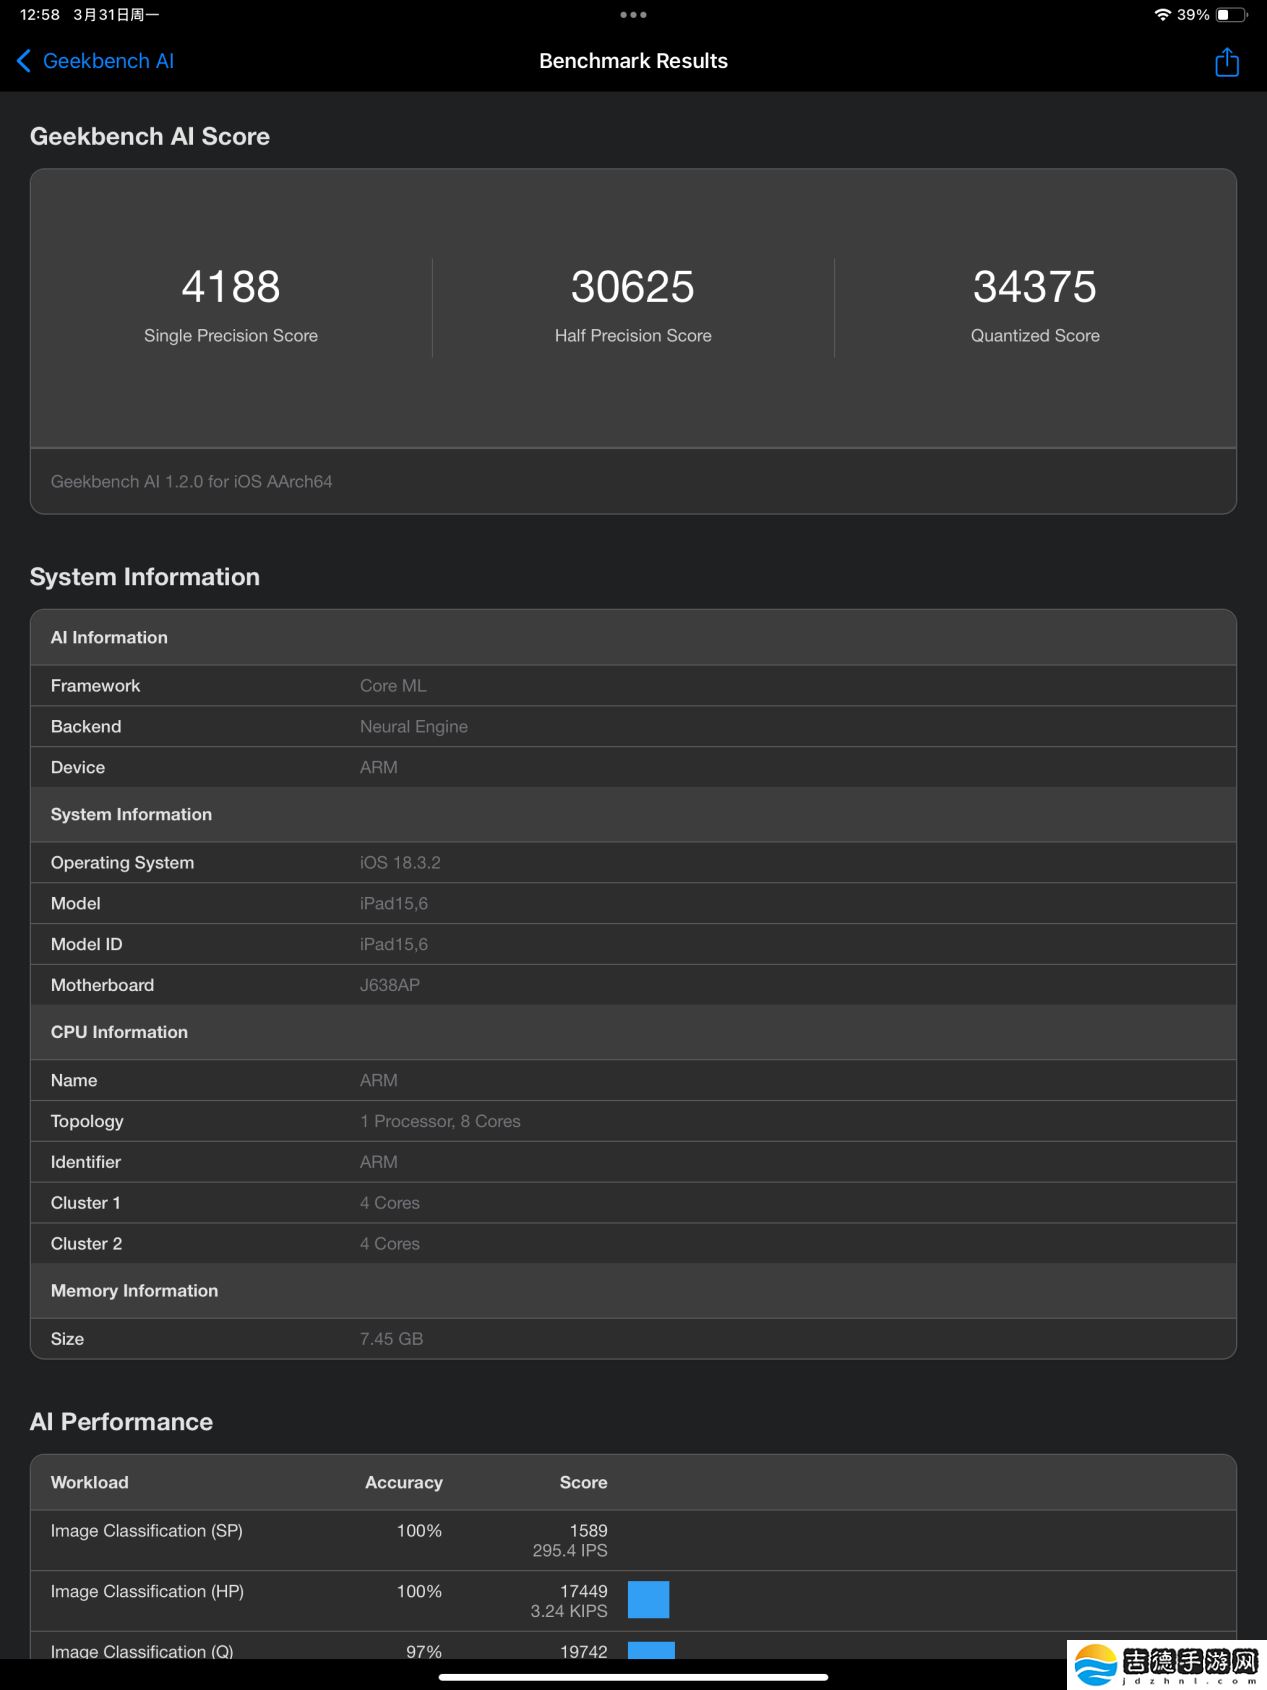Image resolution: width=1267 pixels, height=1690 pixels.
Task: Tap the battery indicator icon
Action: point(1231,15)
